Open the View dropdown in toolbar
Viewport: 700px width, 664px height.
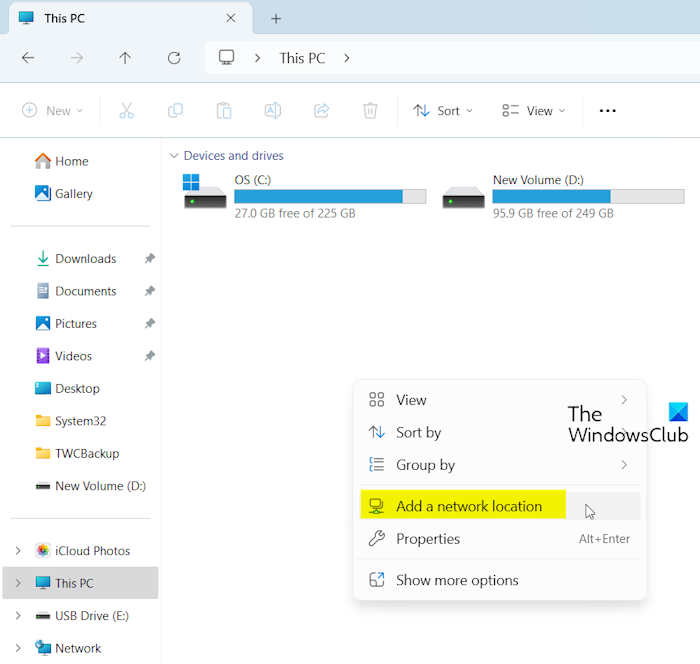tap(534, 111)
